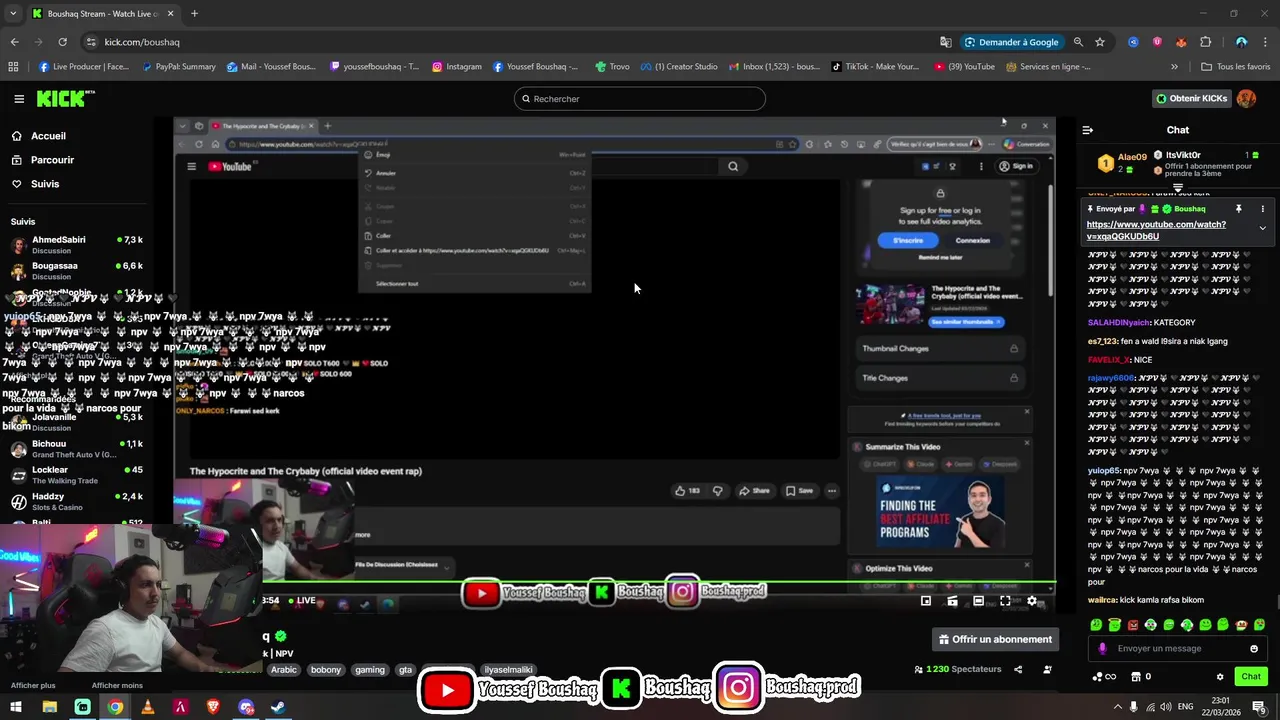The width and height of the screenshot is (1280, 720).
Task: Share the stream via share icon
Action: coord(1018,669)
